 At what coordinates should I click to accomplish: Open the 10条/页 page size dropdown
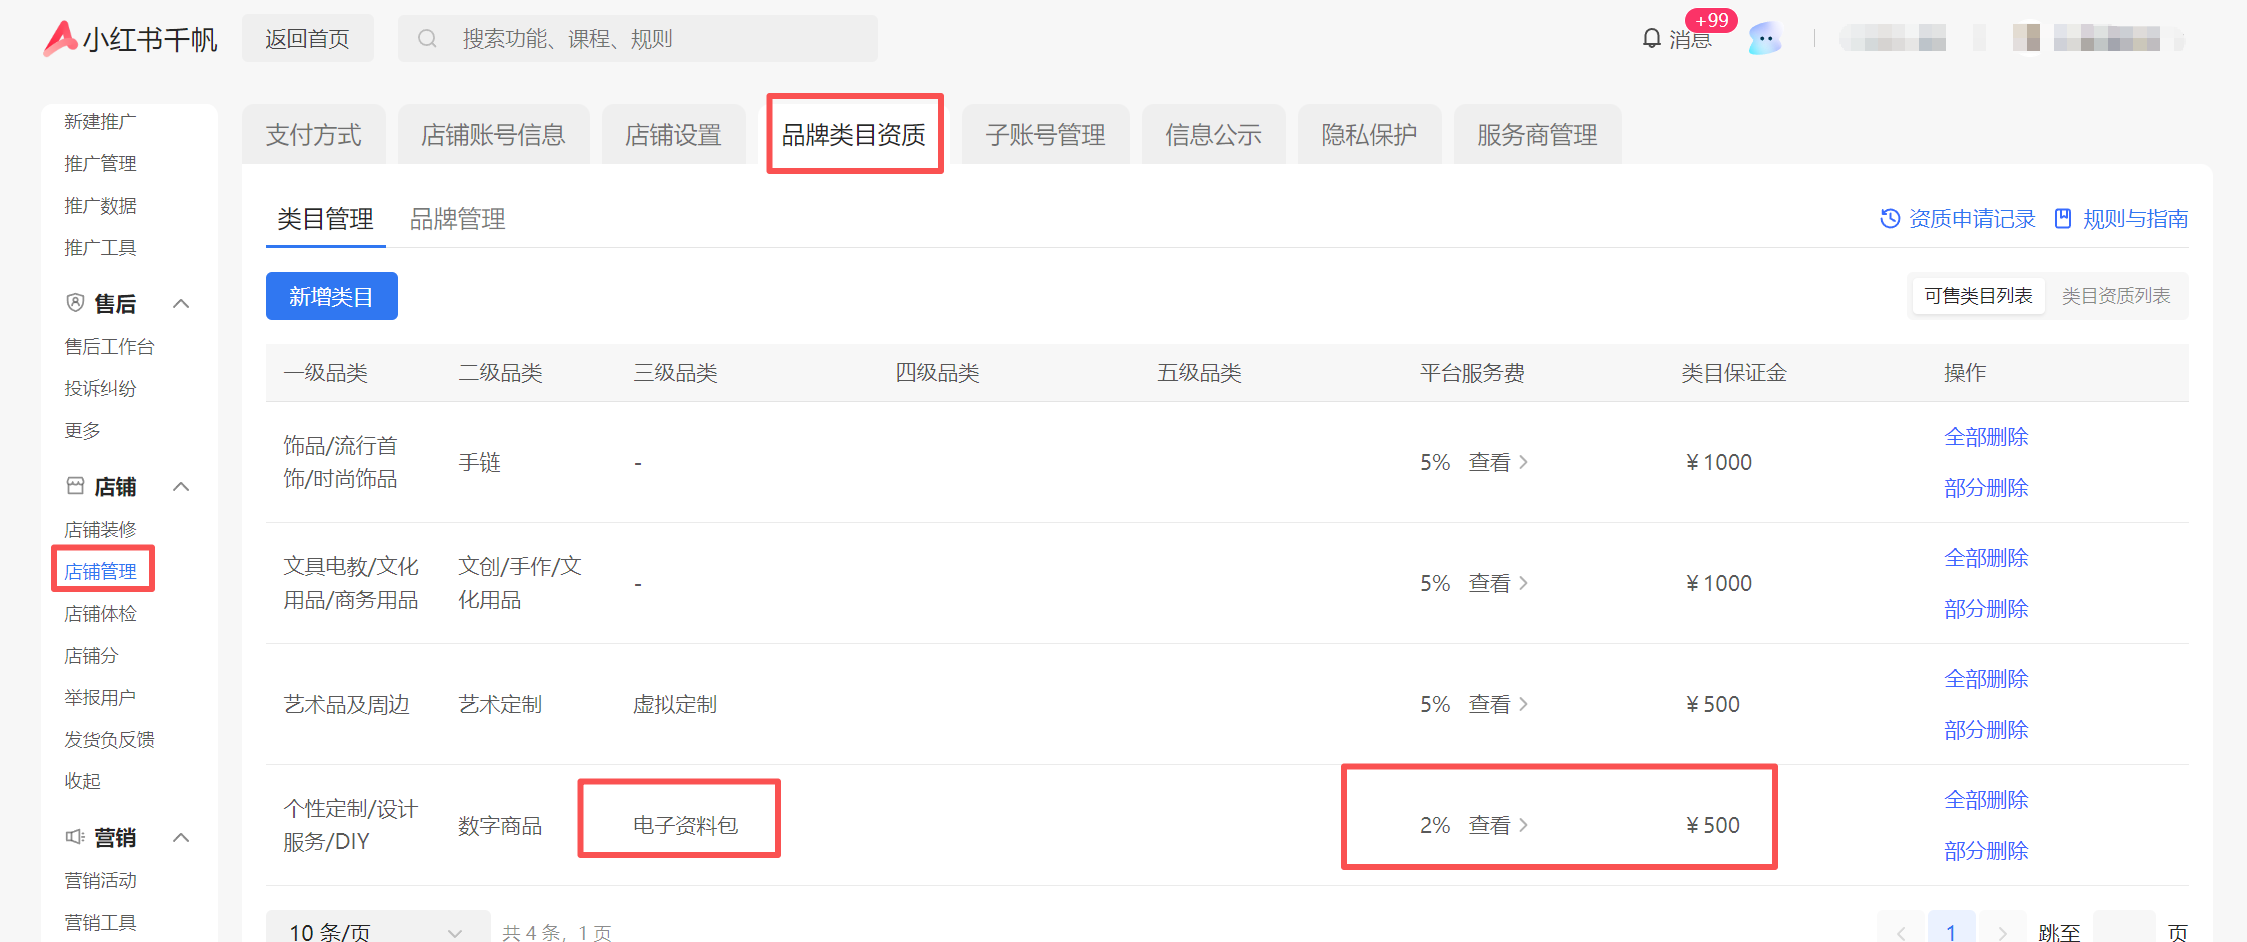tap(375, 931)
